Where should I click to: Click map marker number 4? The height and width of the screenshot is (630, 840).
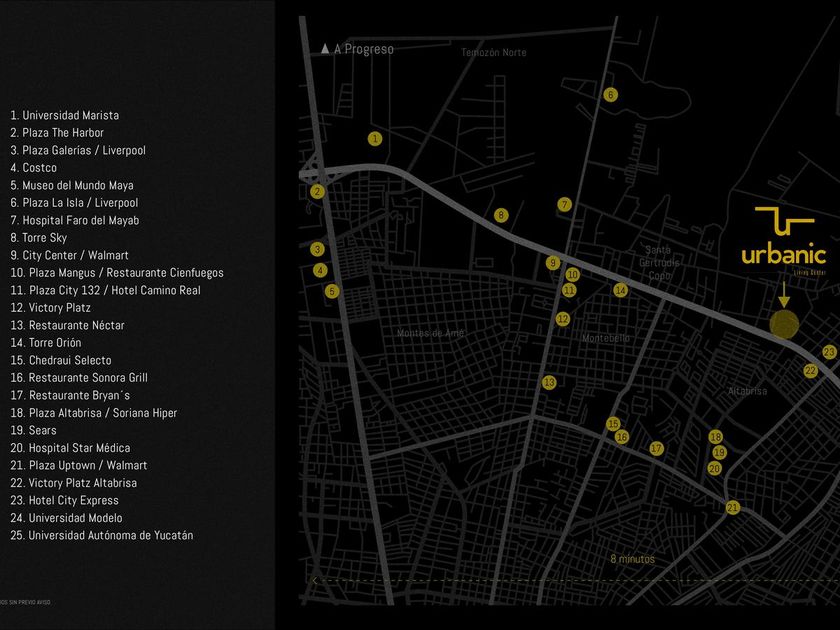click(320, 270)
